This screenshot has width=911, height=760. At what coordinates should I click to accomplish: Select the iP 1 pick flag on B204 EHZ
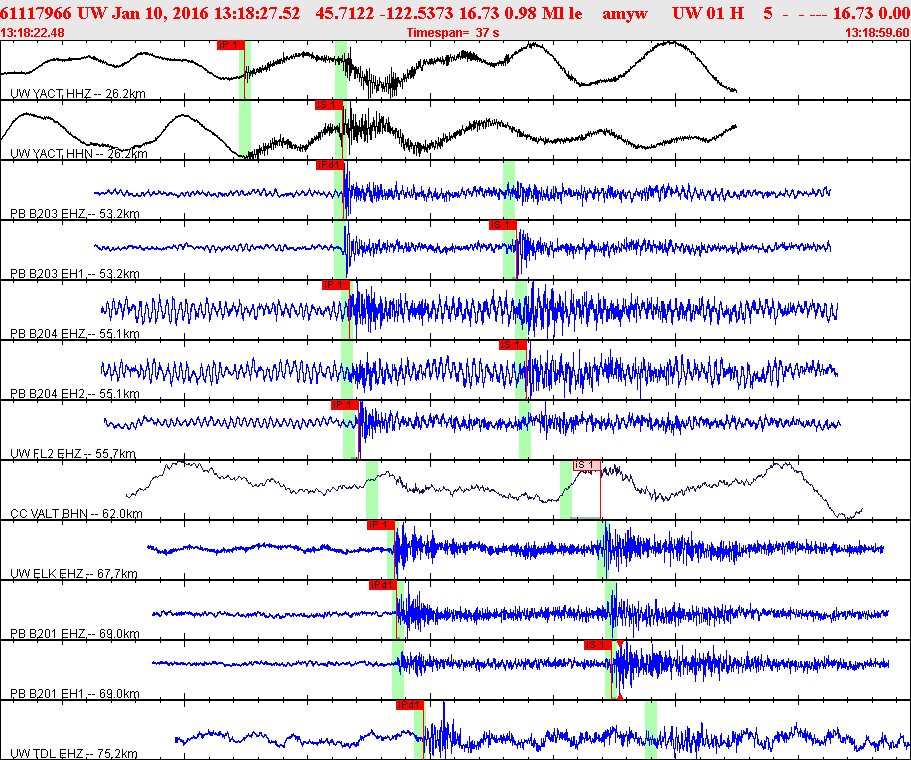coord(336,285)
